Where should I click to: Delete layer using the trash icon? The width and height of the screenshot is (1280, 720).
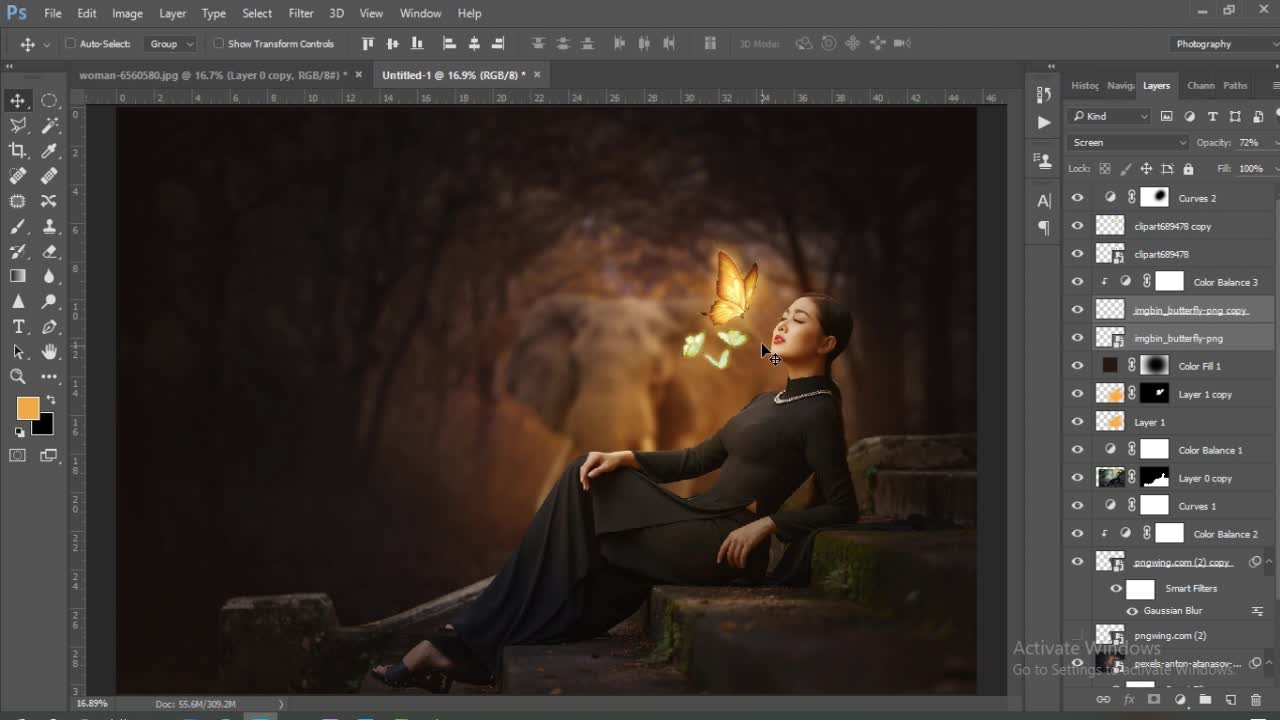click(1256, 700)
